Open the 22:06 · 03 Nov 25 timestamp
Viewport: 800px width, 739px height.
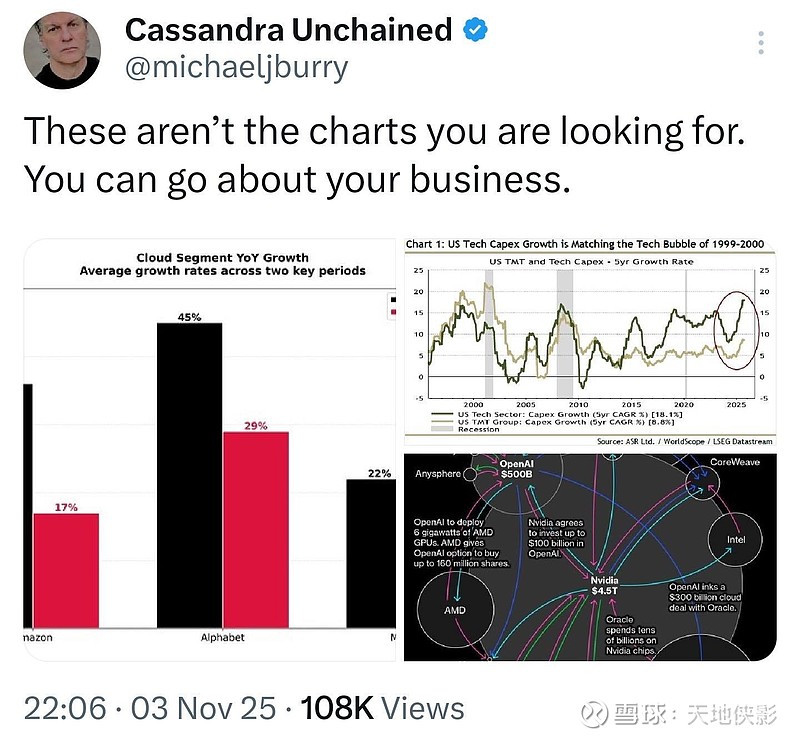149,708
